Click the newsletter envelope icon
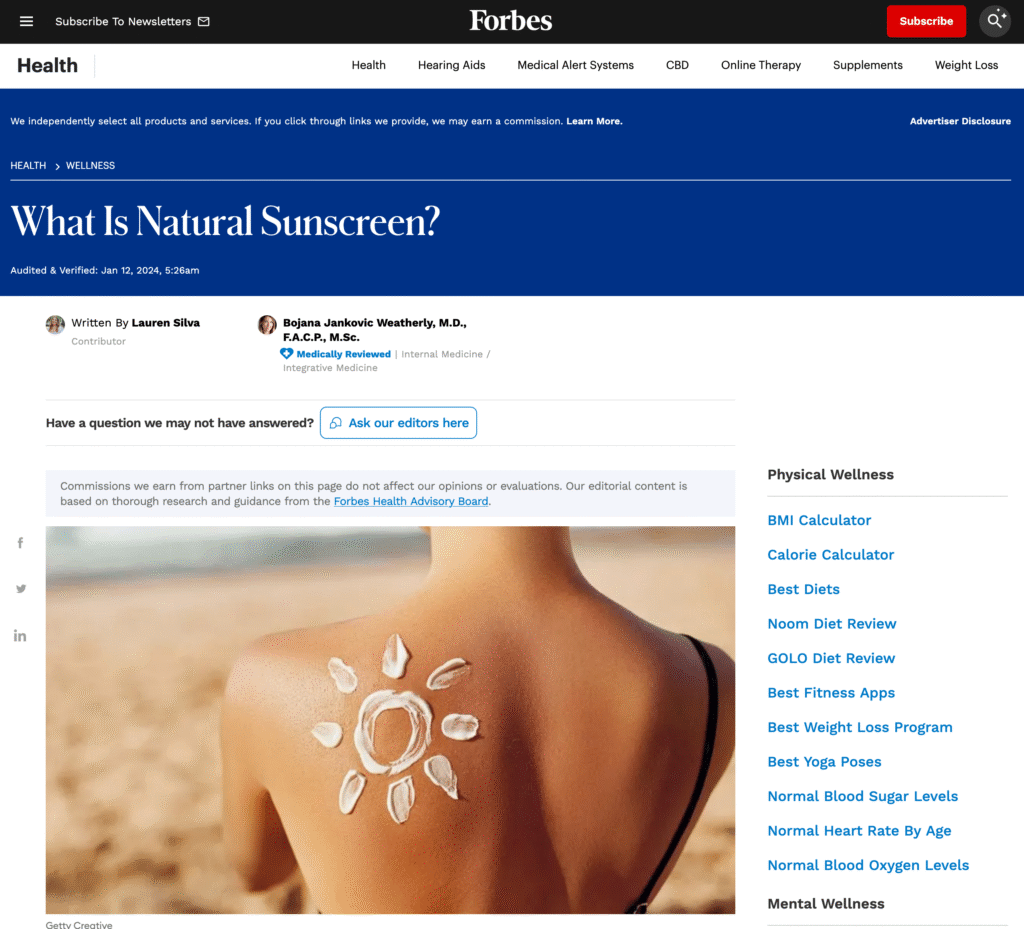The height and width of the screenshot is (929, 1024). coord(204,22)
